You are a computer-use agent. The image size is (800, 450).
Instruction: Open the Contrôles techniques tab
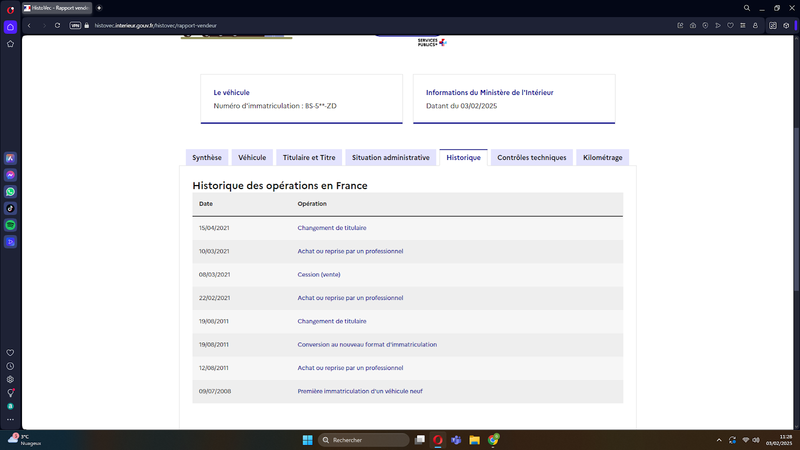[532, 158]
